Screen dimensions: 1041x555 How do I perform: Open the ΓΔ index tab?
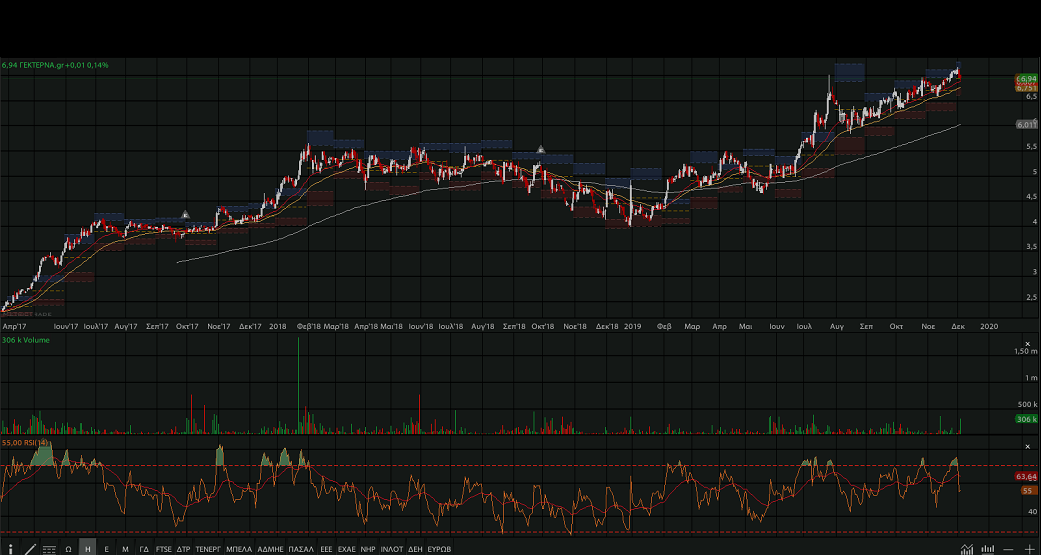click(x=144, y=549)
